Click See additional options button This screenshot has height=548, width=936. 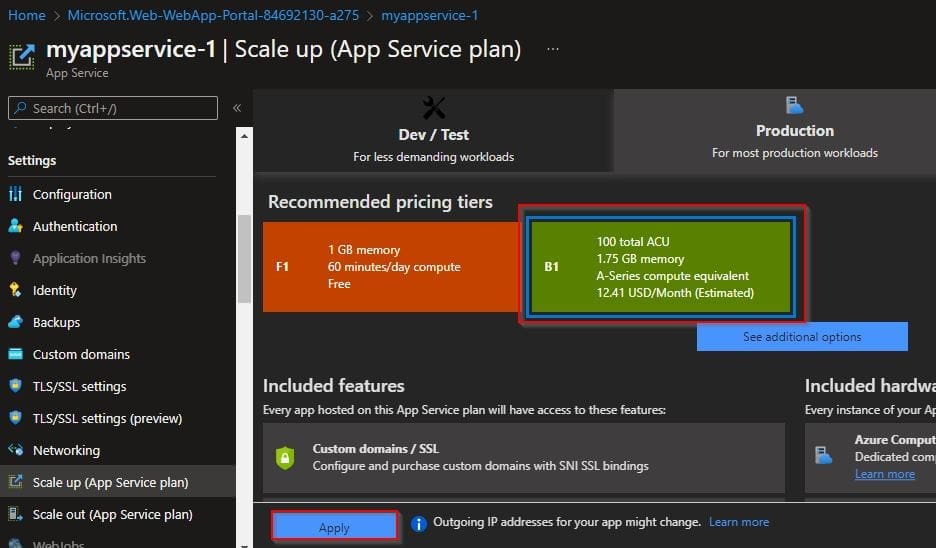tap(802, 337)
